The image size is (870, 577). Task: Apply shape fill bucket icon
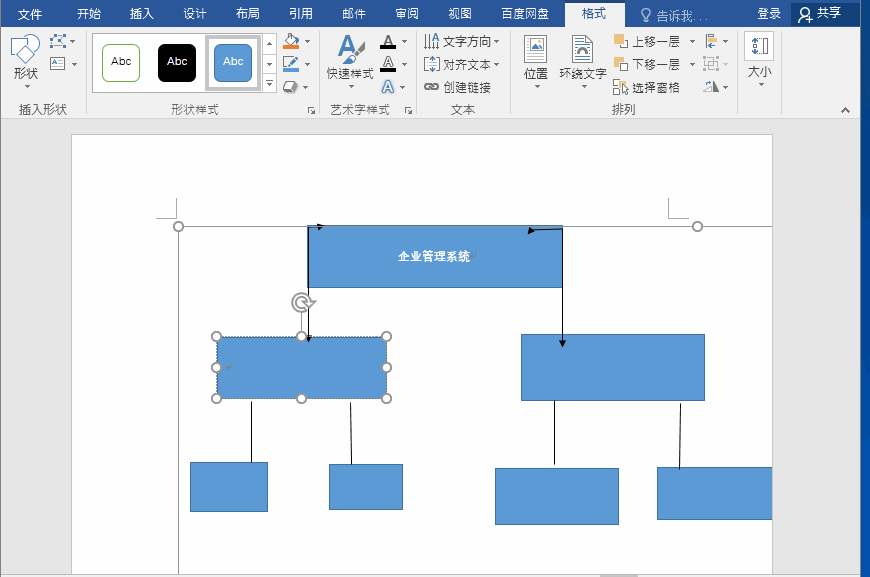(291, 41)
